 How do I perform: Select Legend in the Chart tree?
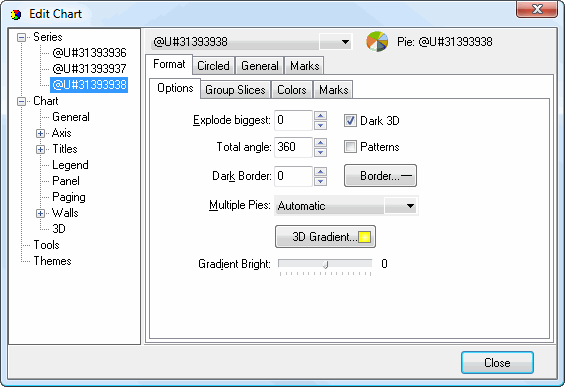[70, 165]
